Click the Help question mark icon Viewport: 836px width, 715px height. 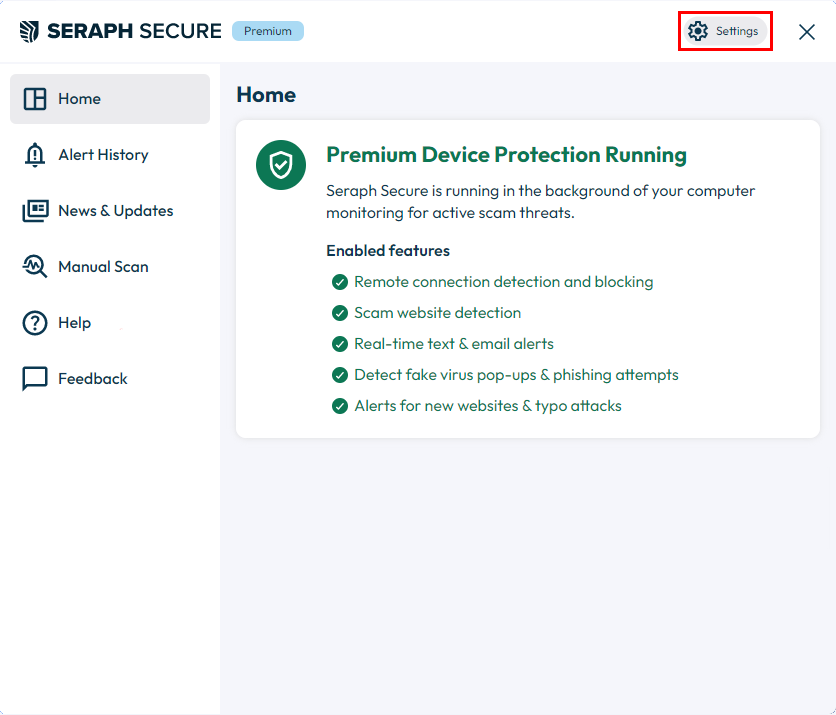pos(35,323)
